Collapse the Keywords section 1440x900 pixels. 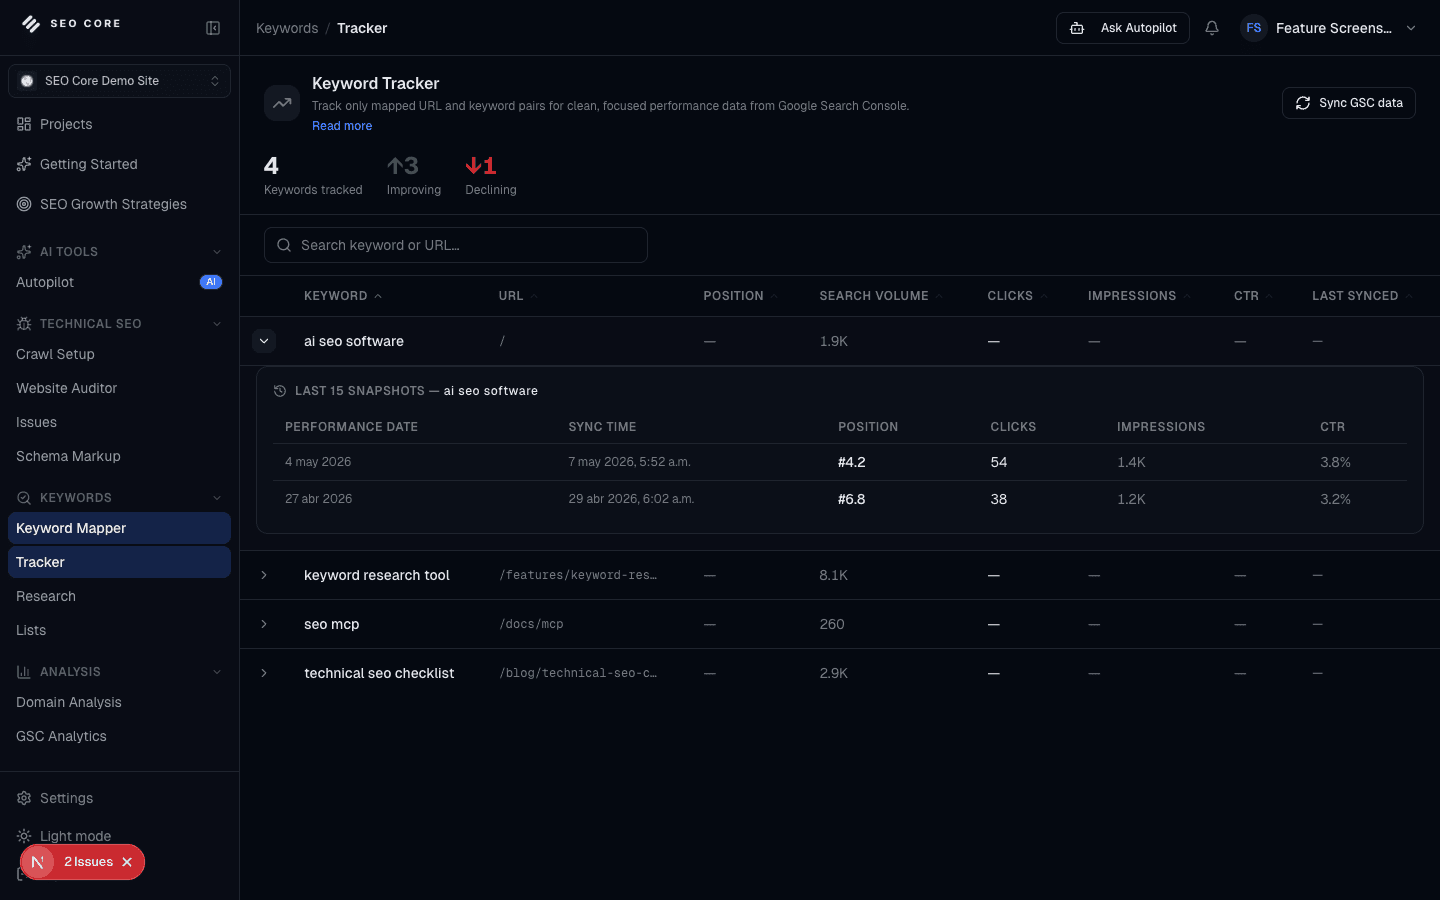point(217,498)
